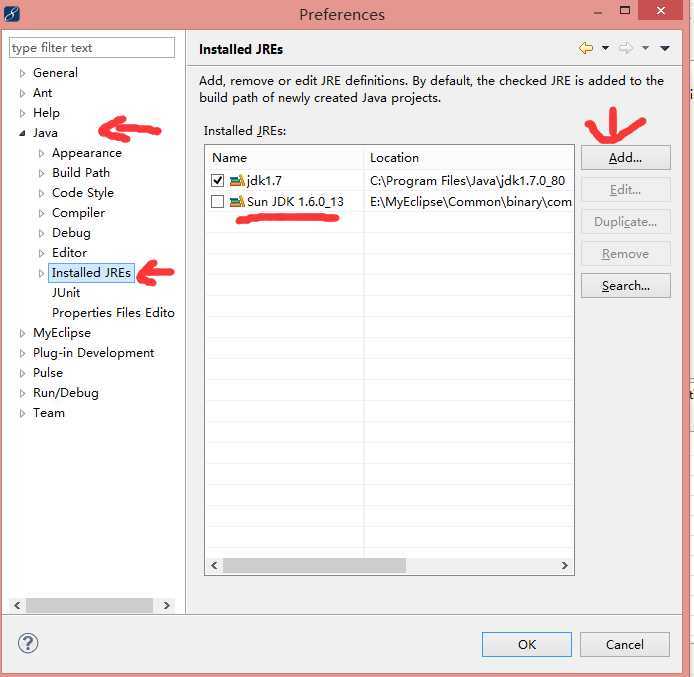Click the greyed forward navigation arrow
Screen dimensions: 694x677
pyautogui.click(x=625, y=48)
